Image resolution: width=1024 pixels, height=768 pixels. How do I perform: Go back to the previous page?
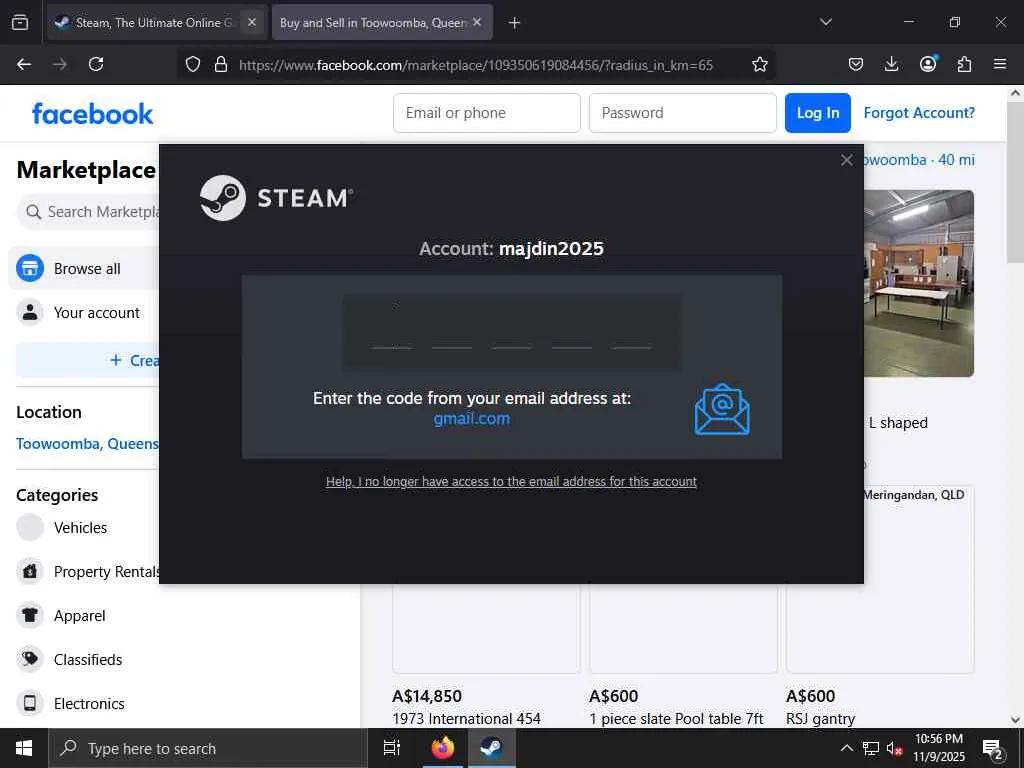click(24, 64)
